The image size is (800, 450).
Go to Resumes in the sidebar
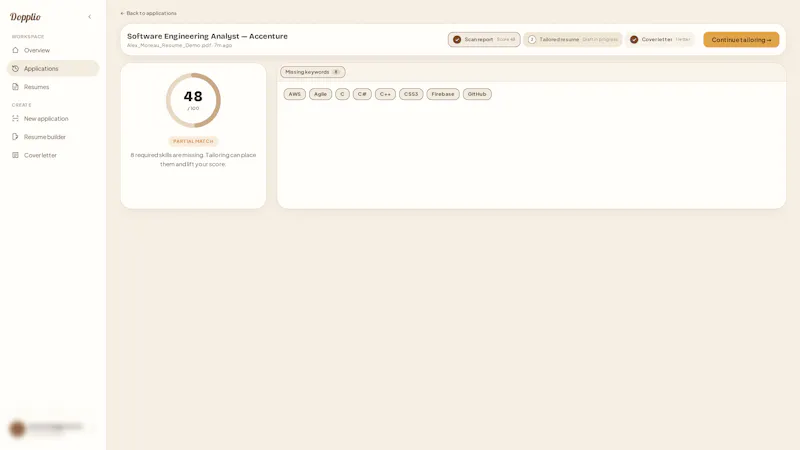[x=53, y=87]
